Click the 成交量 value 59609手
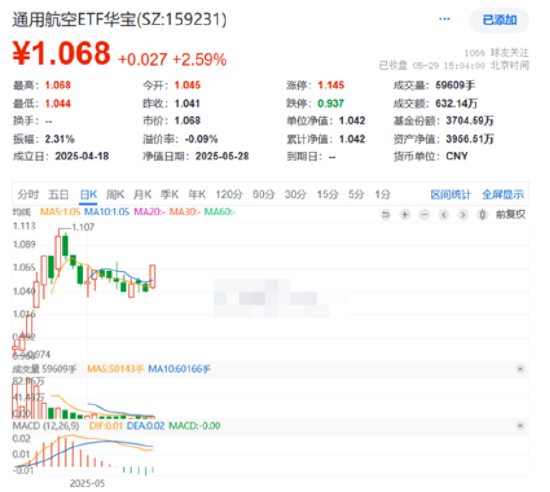The image size is (550, 492). [455, 85]
